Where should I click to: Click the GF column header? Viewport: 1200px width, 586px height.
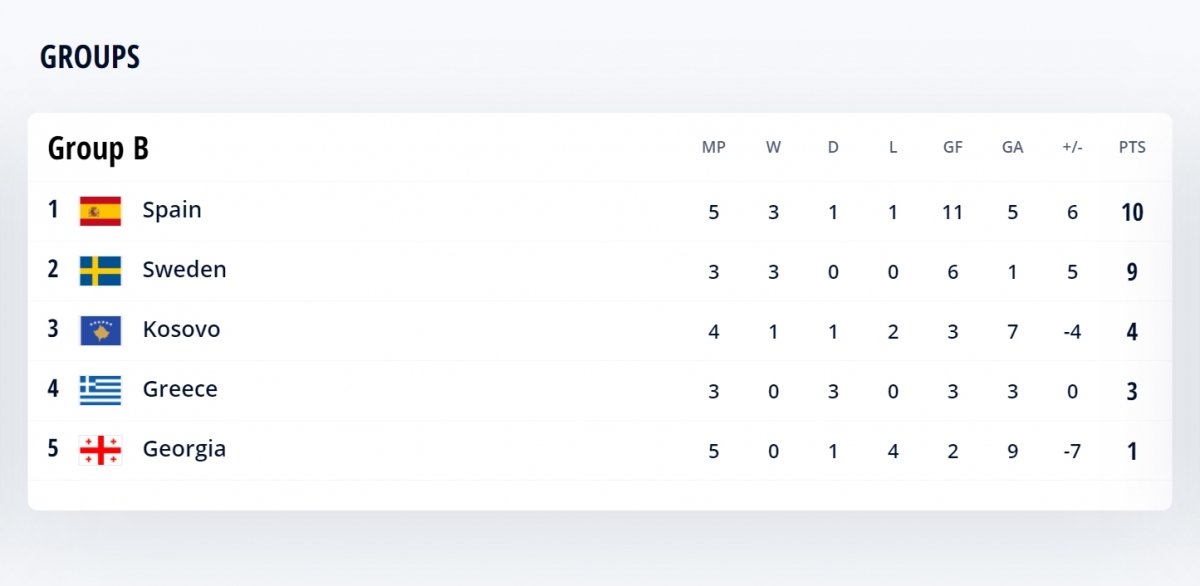click(x=953, y=148)
